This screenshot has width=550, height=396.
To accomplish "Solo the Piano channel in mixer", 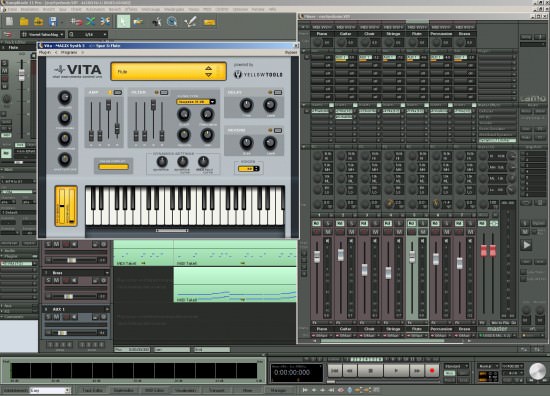I will point(328,223).
